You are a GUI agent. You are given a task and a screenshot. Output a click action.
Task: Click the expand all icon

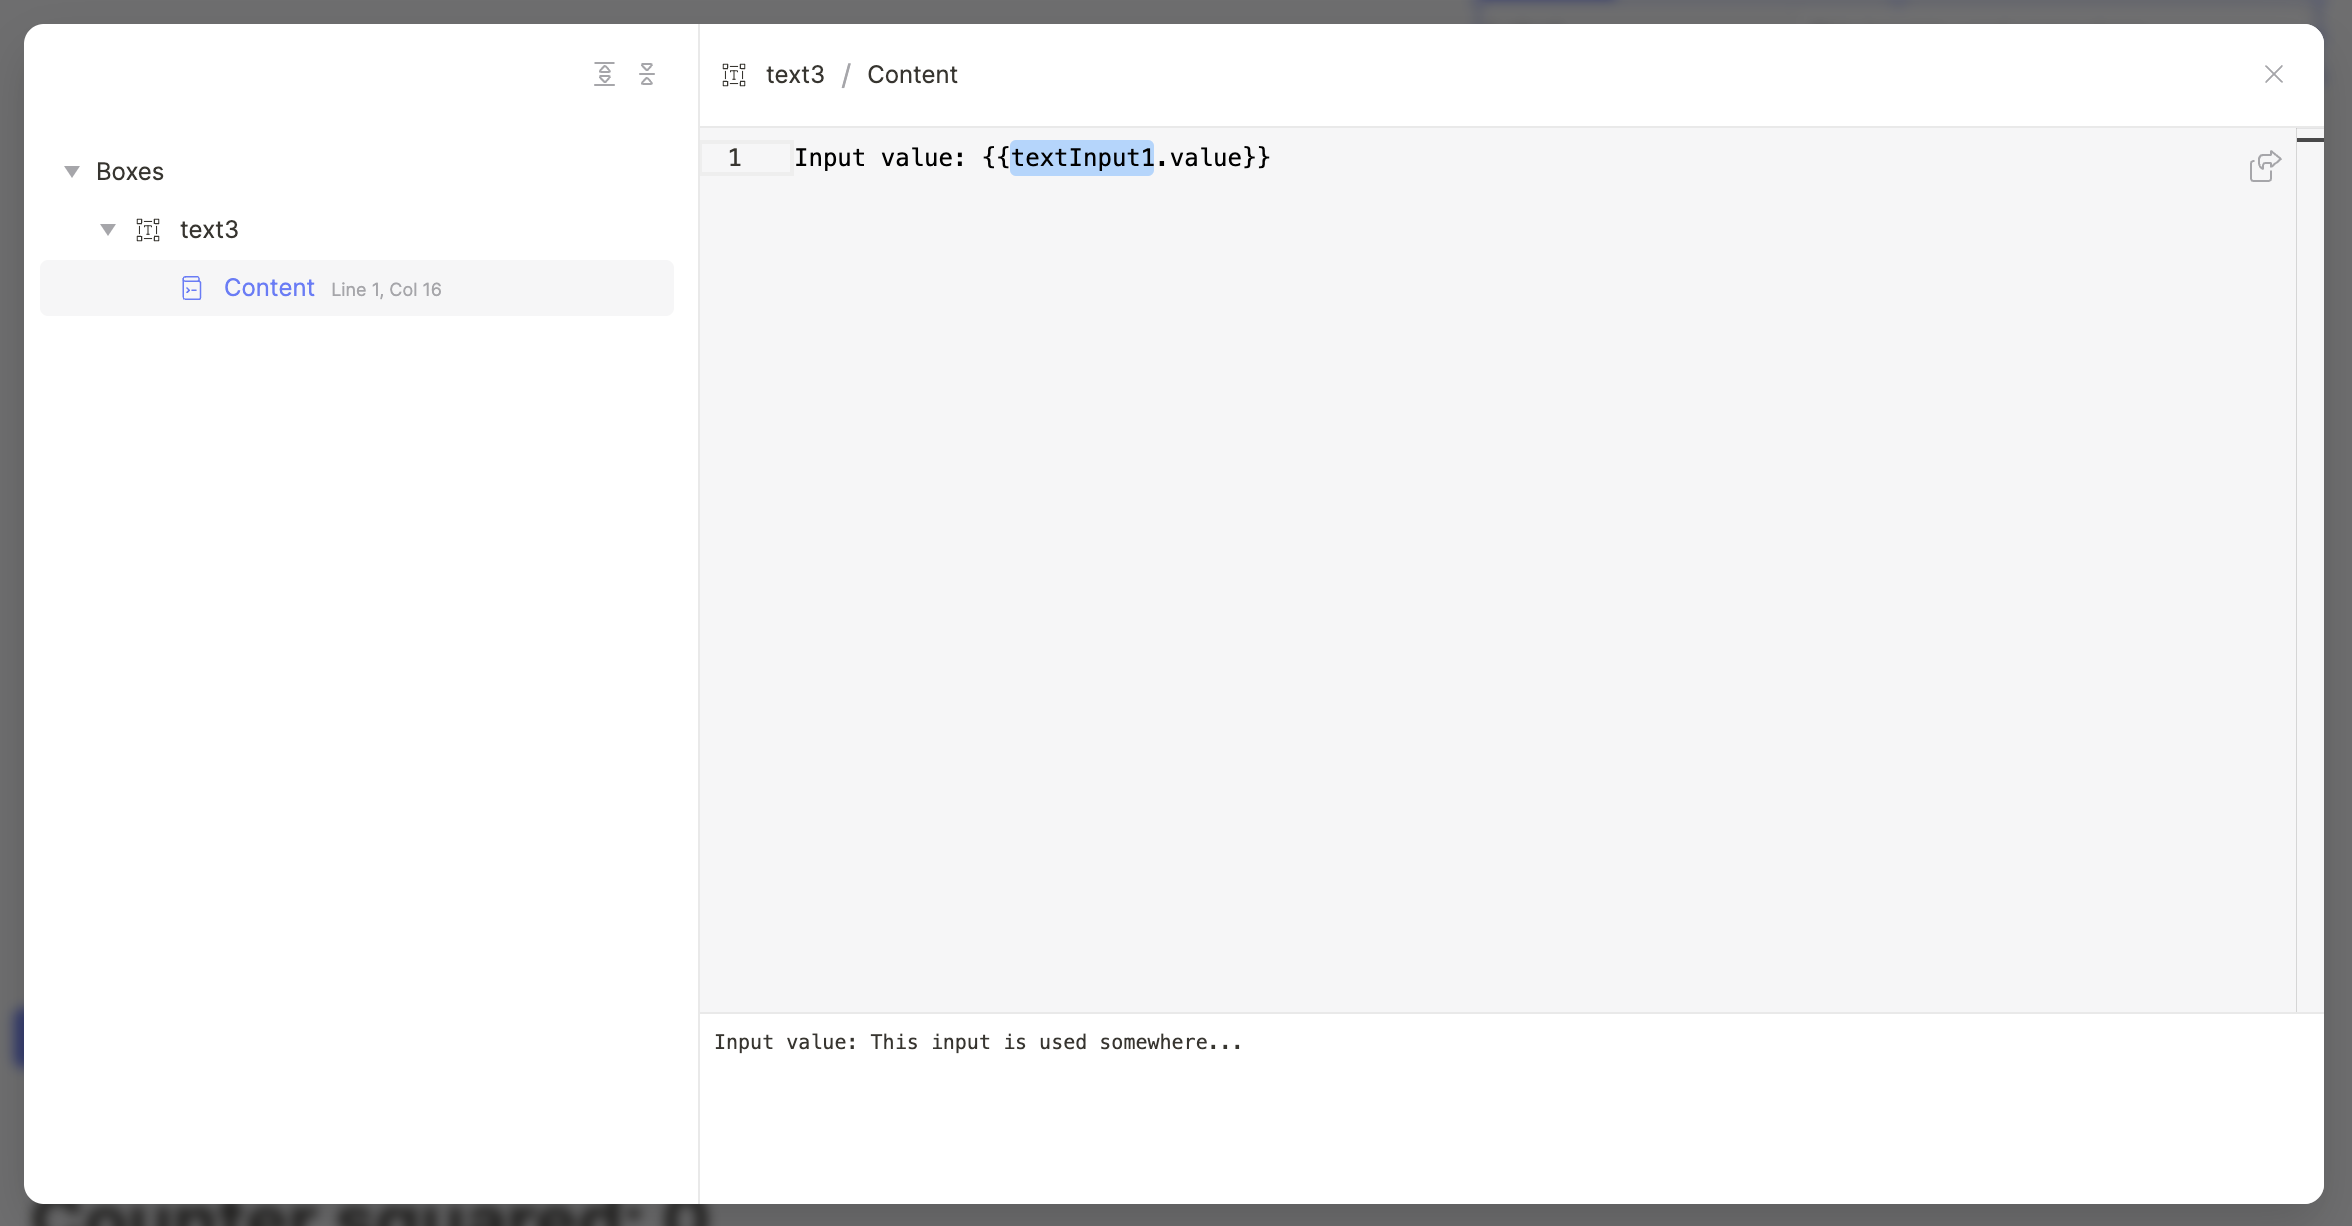pyautogui.click(x=604, y=74)
